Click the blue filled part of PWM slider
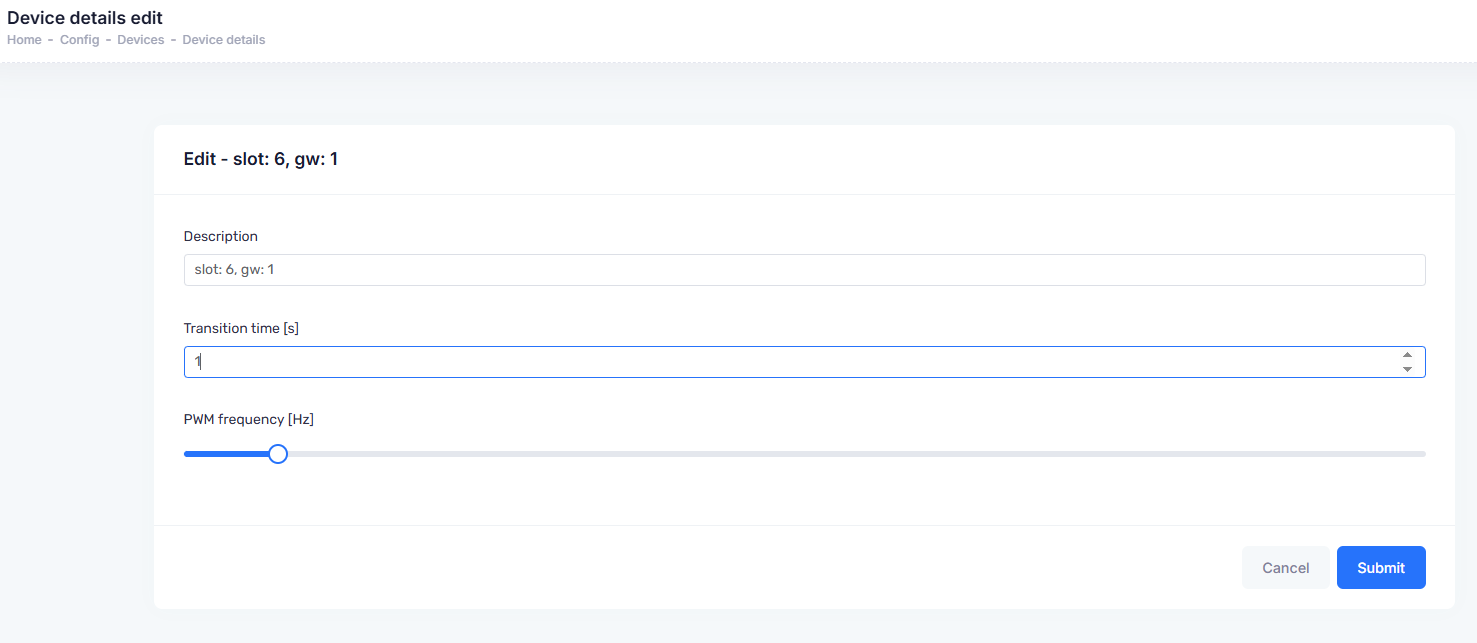 [227, 454]
